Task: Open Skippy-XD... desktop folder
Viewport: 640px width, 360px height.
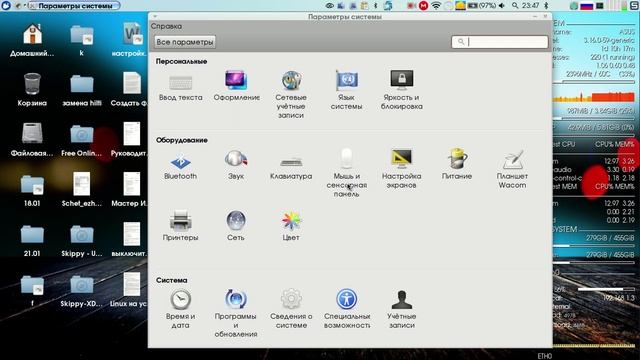Action: coord(82,290)
